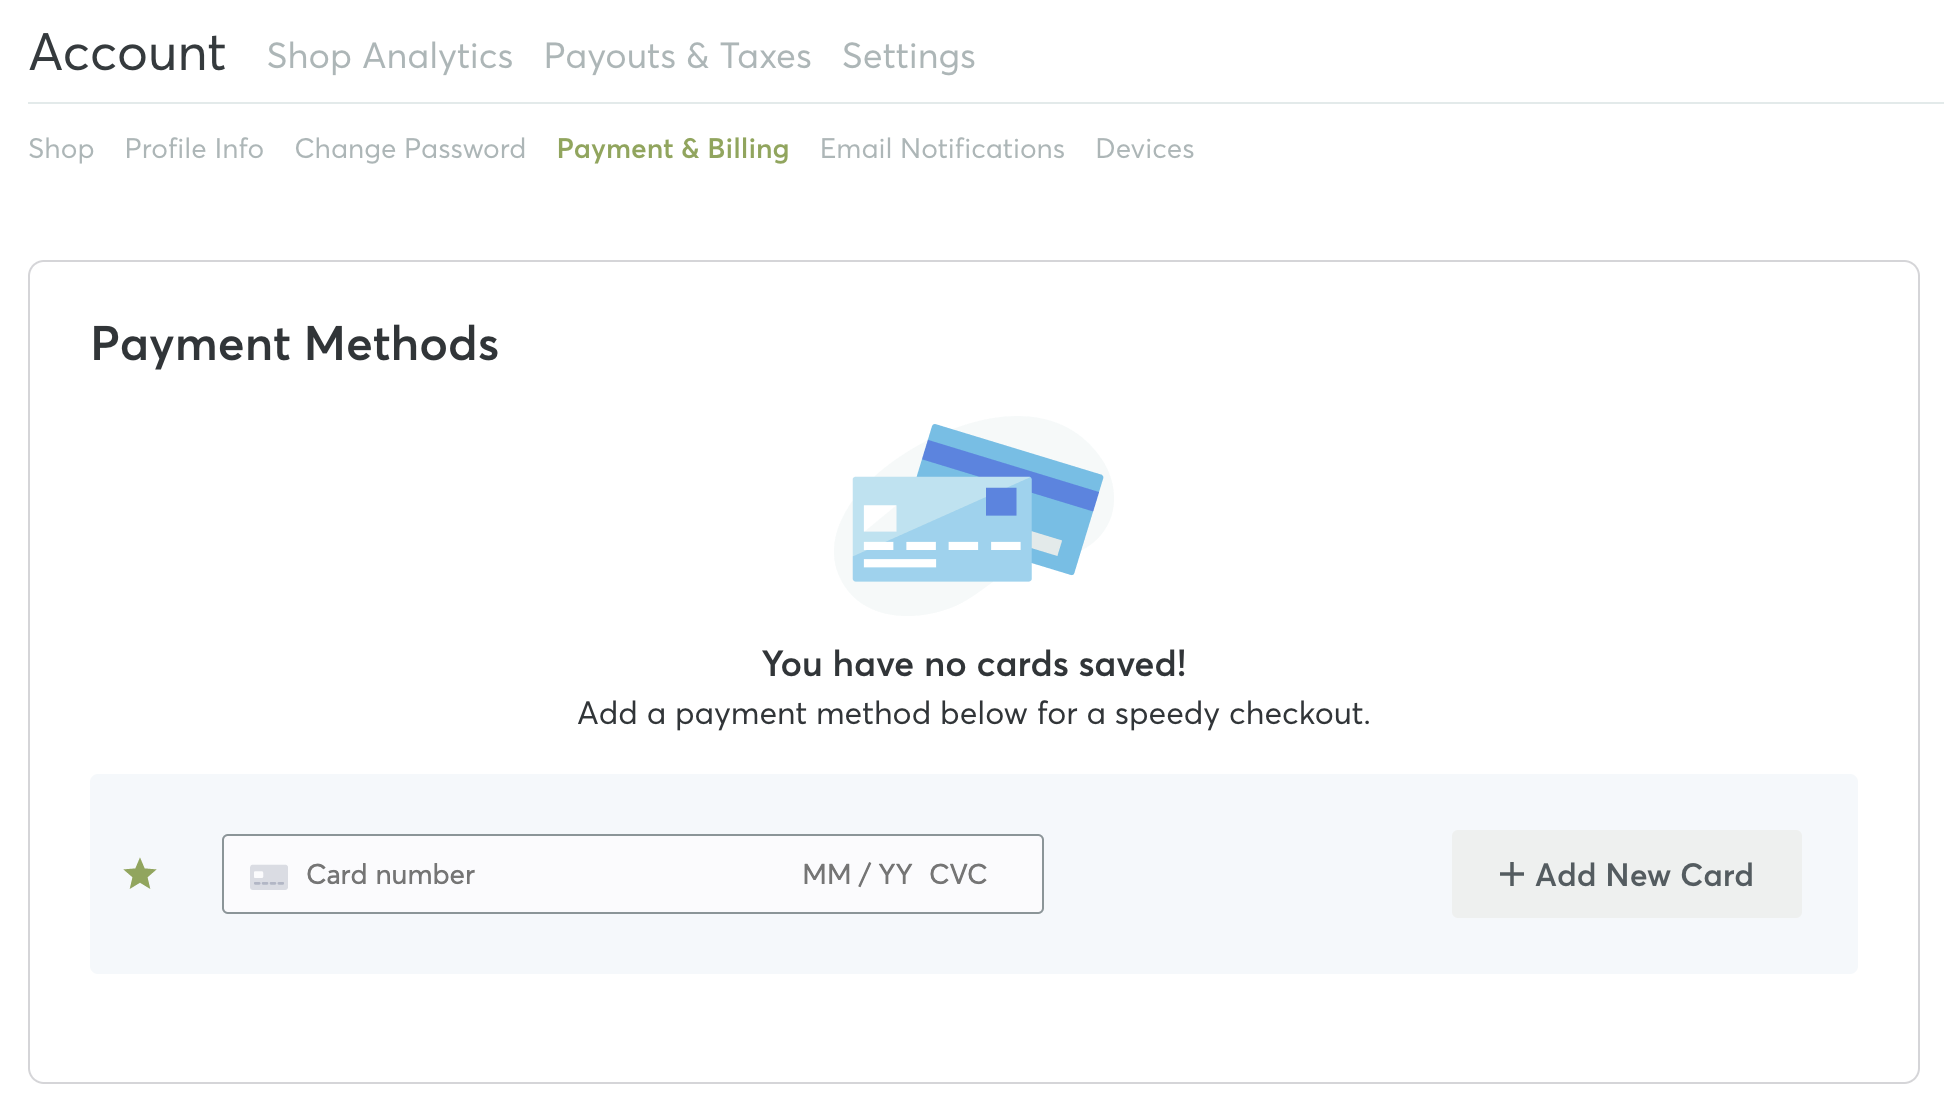
Task: Click the green star default-card icon
Action: pos(140,875)
